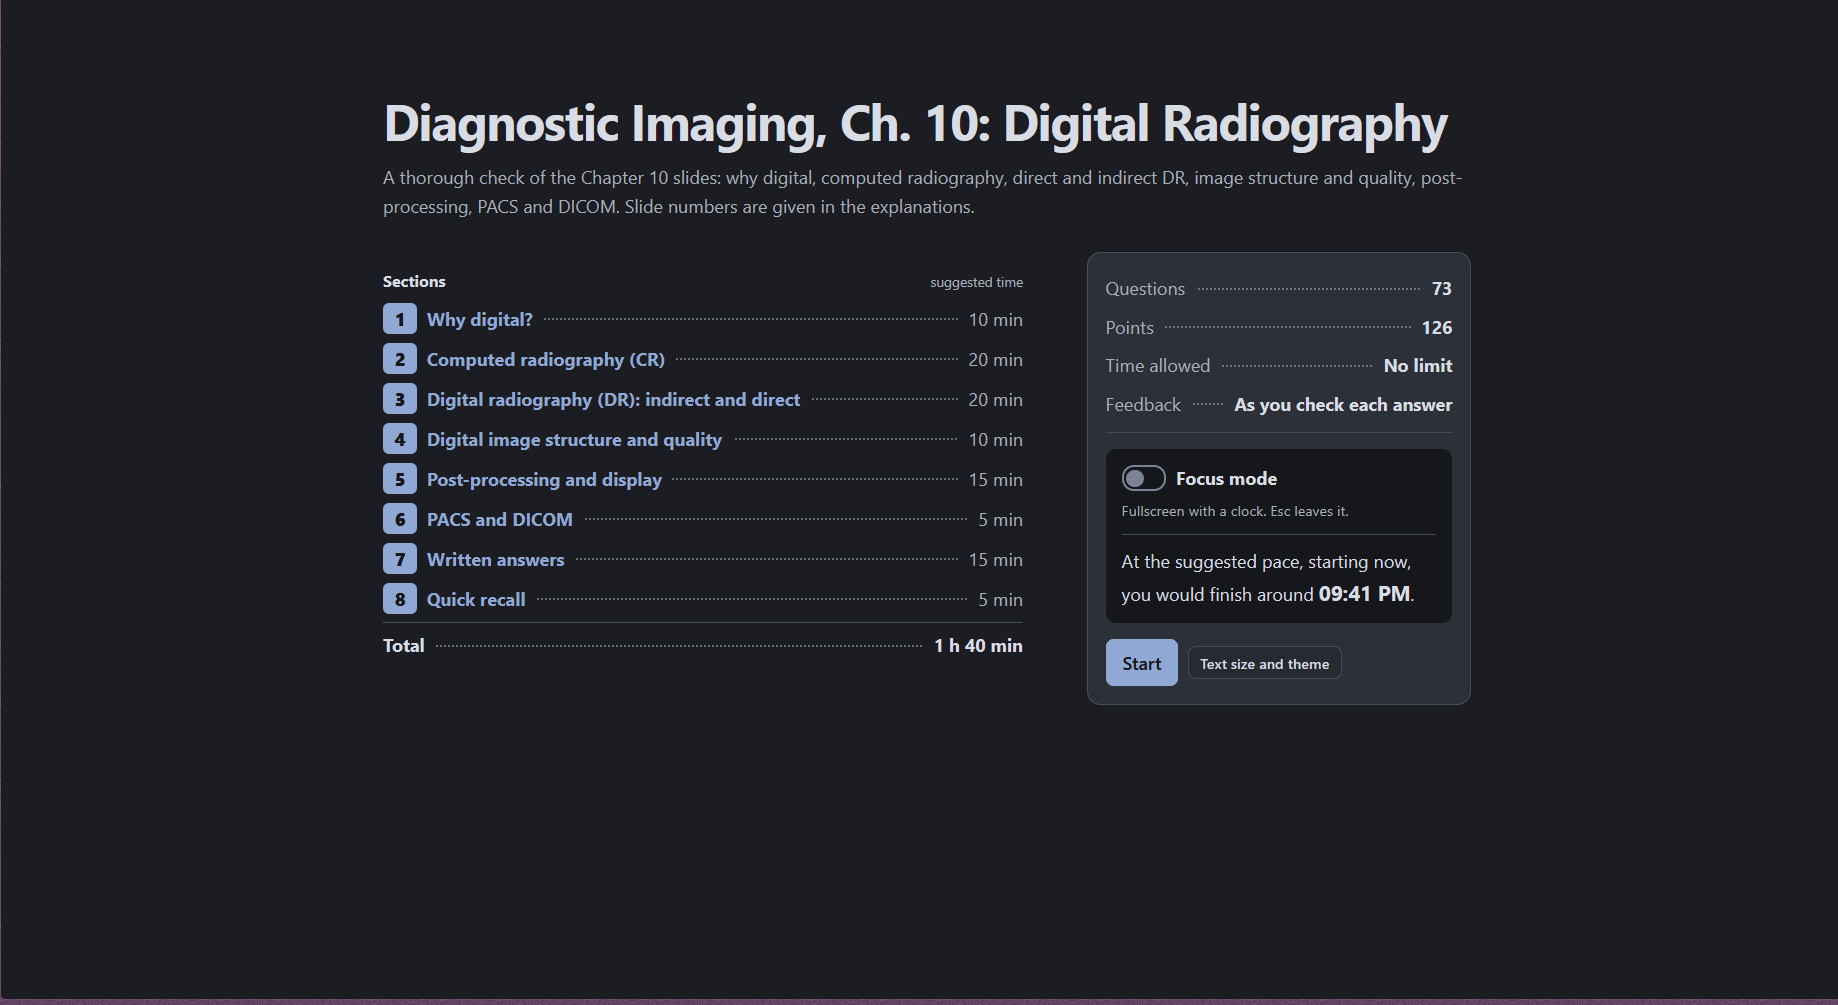Viewport: 1838px width, 1005px height.
Task: Open the Computed radiography (CR) section
Action: tap(546, 359)
